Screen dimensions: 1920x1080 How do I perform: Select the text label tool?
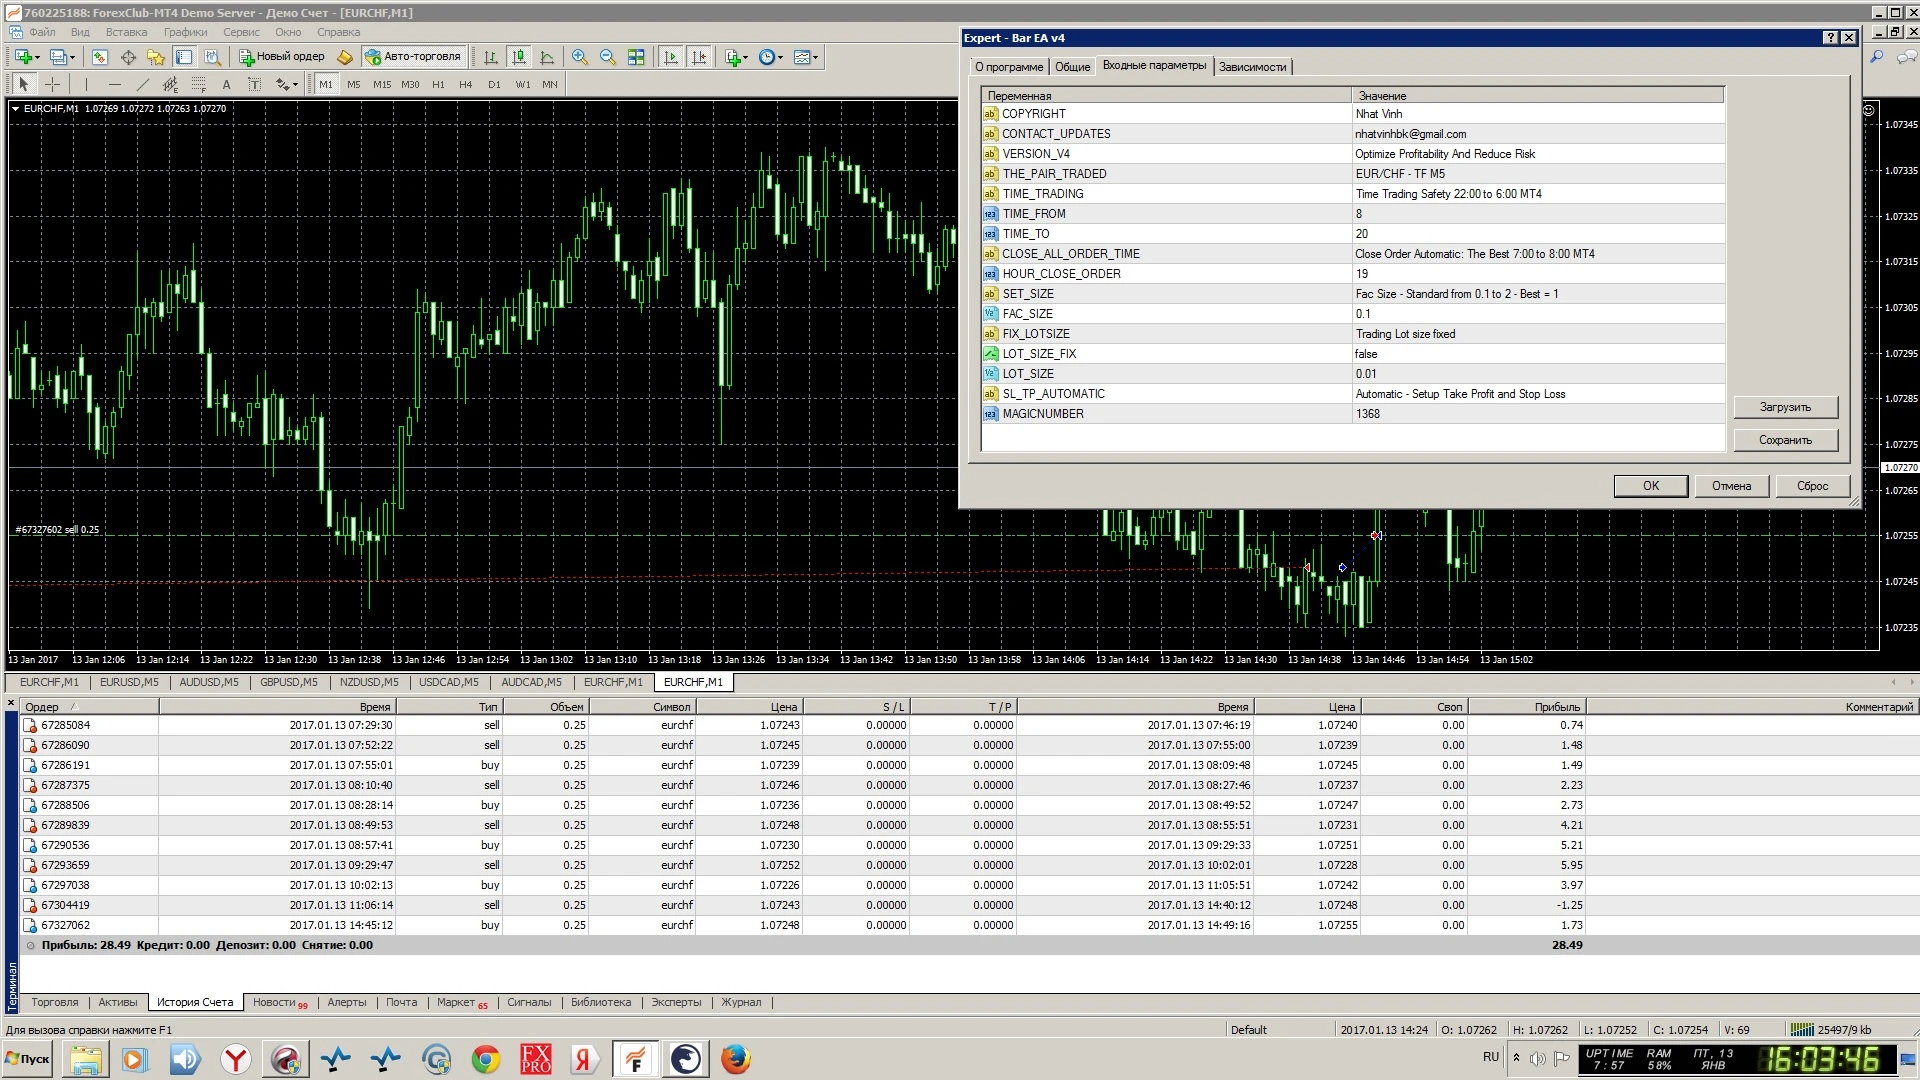click(254, 84)
